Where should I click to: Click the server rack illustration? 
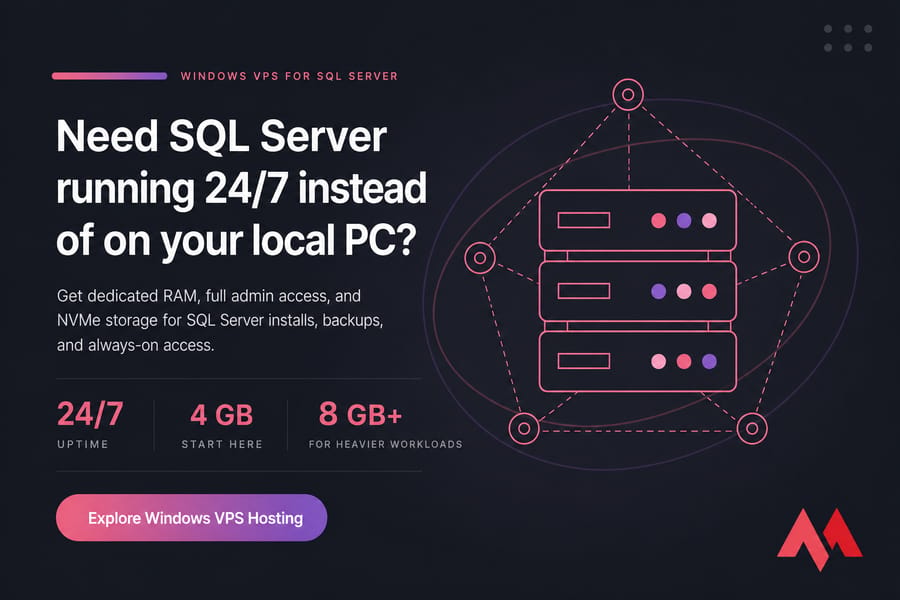[638, 291]
